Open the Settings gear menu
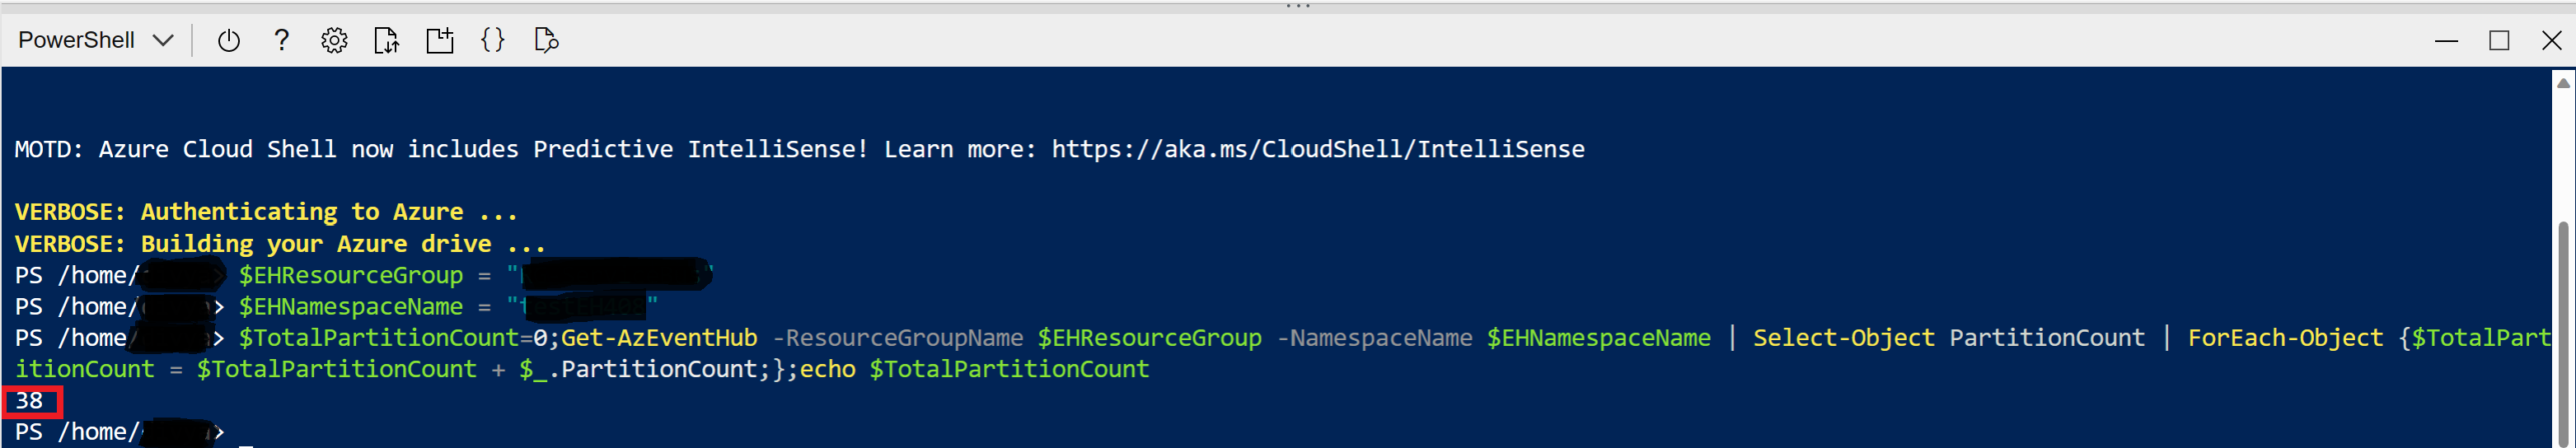 [334, 40]
